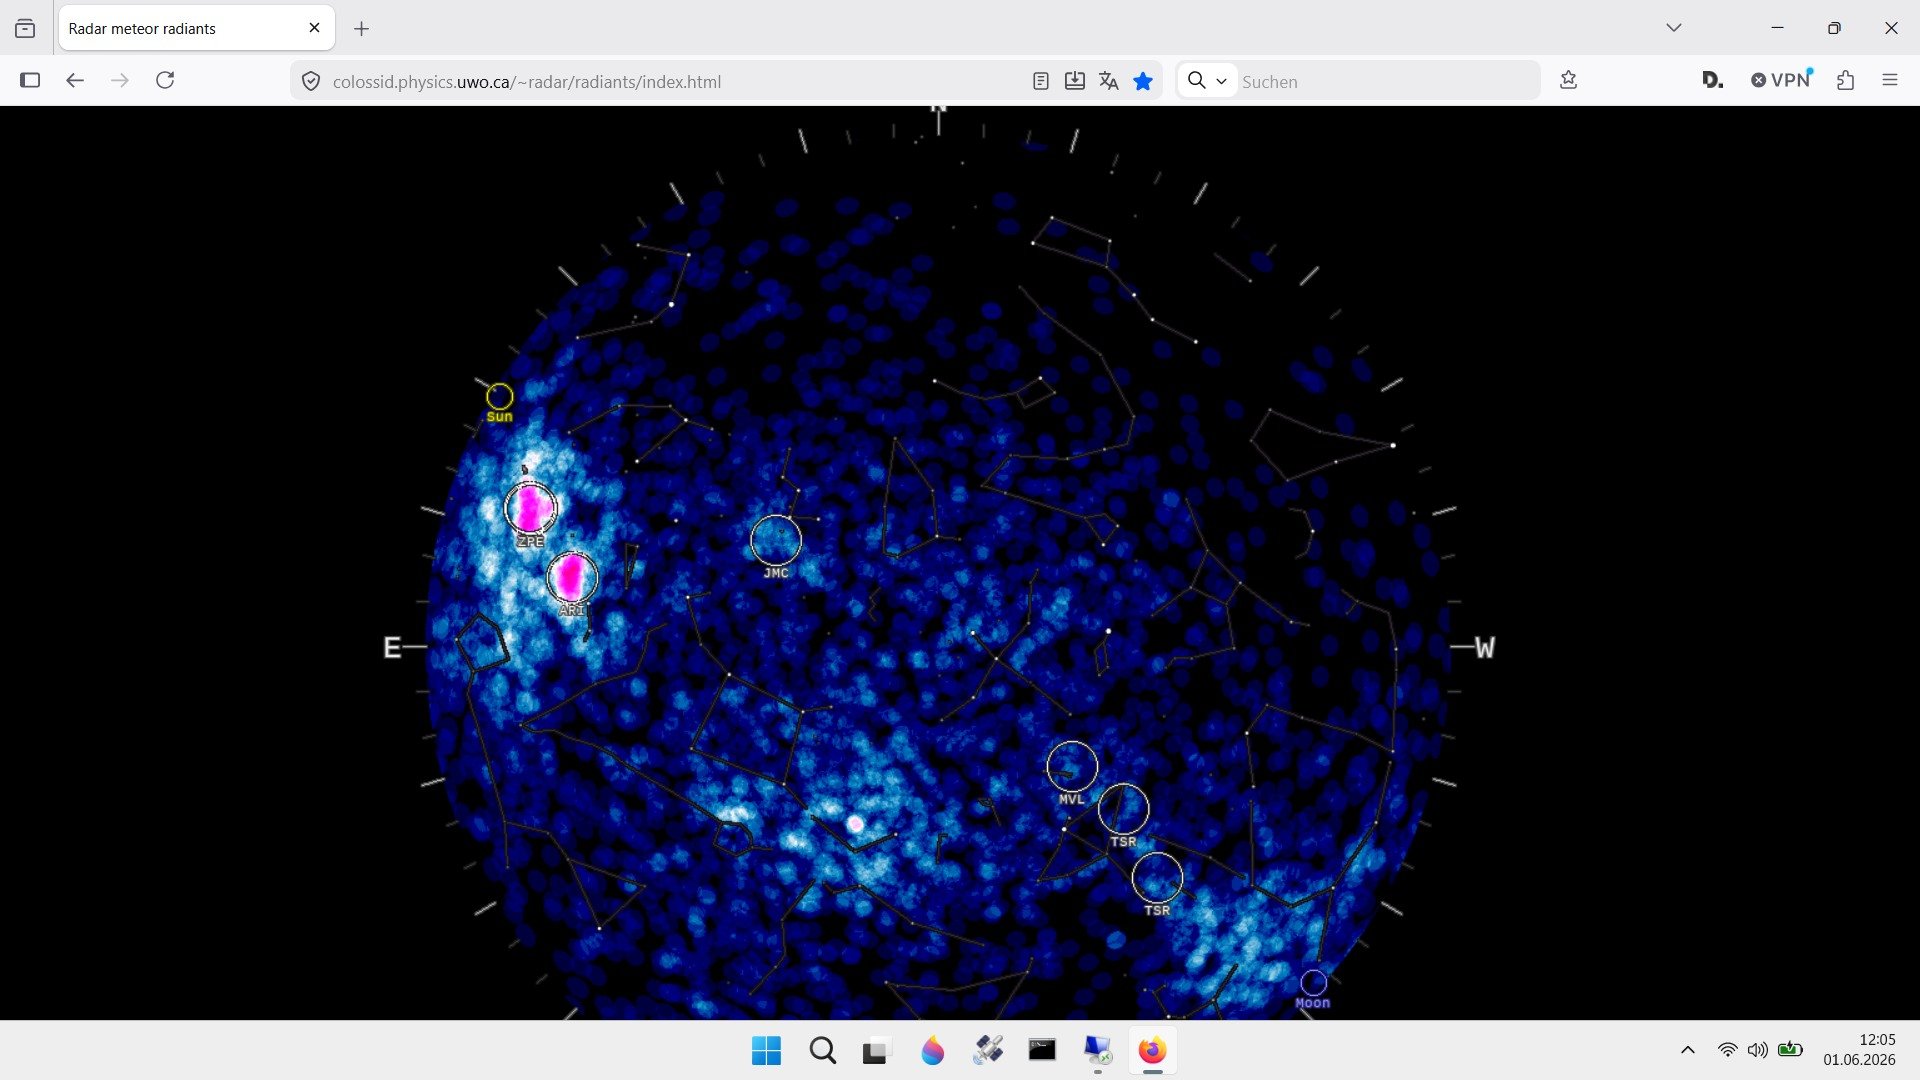Expand the list all tabs dropdown
Screen dimensions: 1920x1080
coord(1674,28)
